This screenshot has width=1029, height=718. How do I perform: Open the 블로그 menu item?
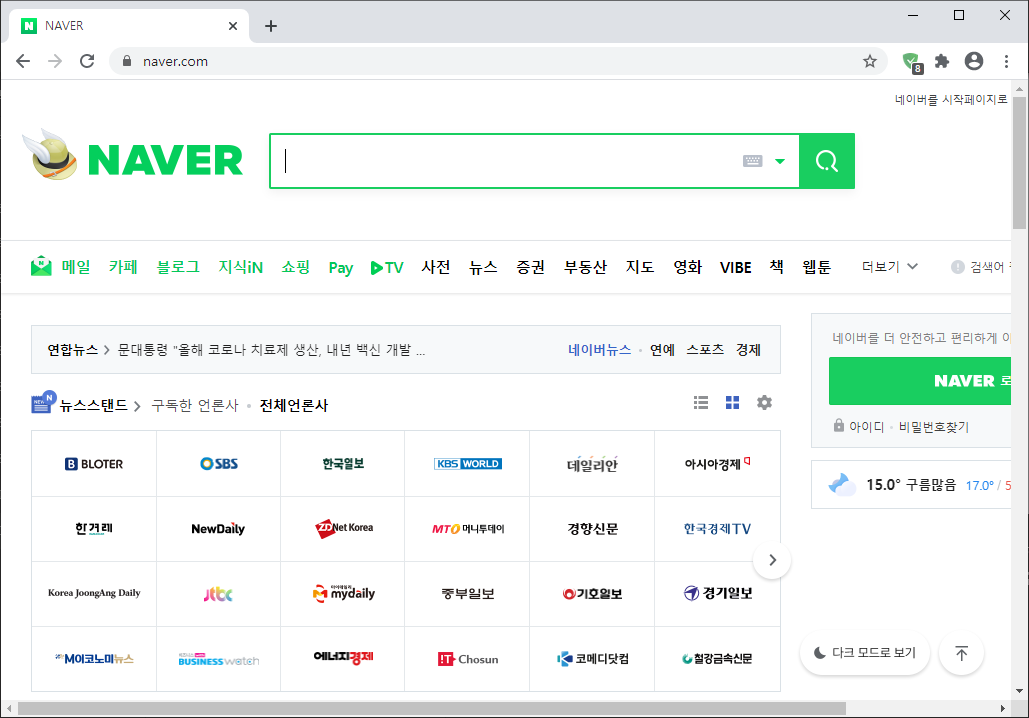(x=178, y=266)
